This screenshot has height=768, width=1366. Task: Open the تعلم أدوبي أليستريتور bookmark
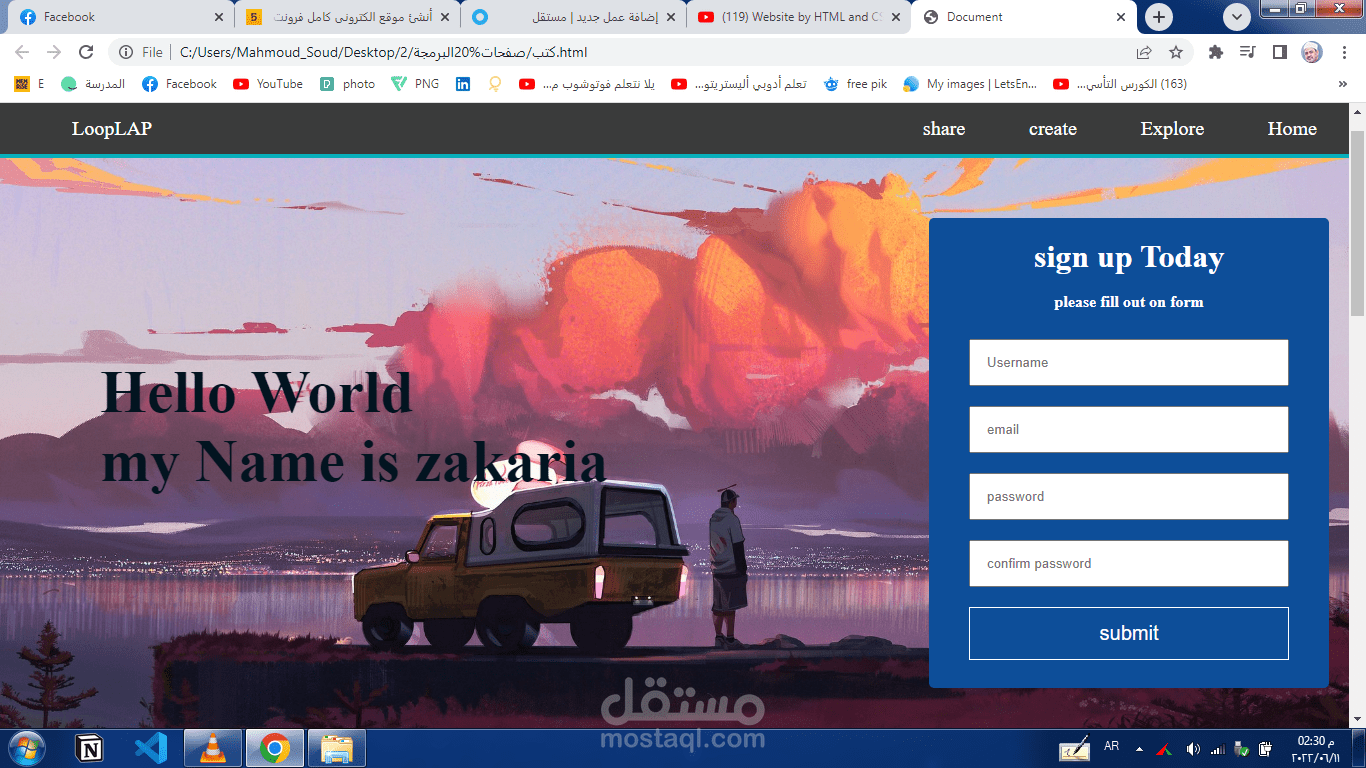click(x=738, y=84)
